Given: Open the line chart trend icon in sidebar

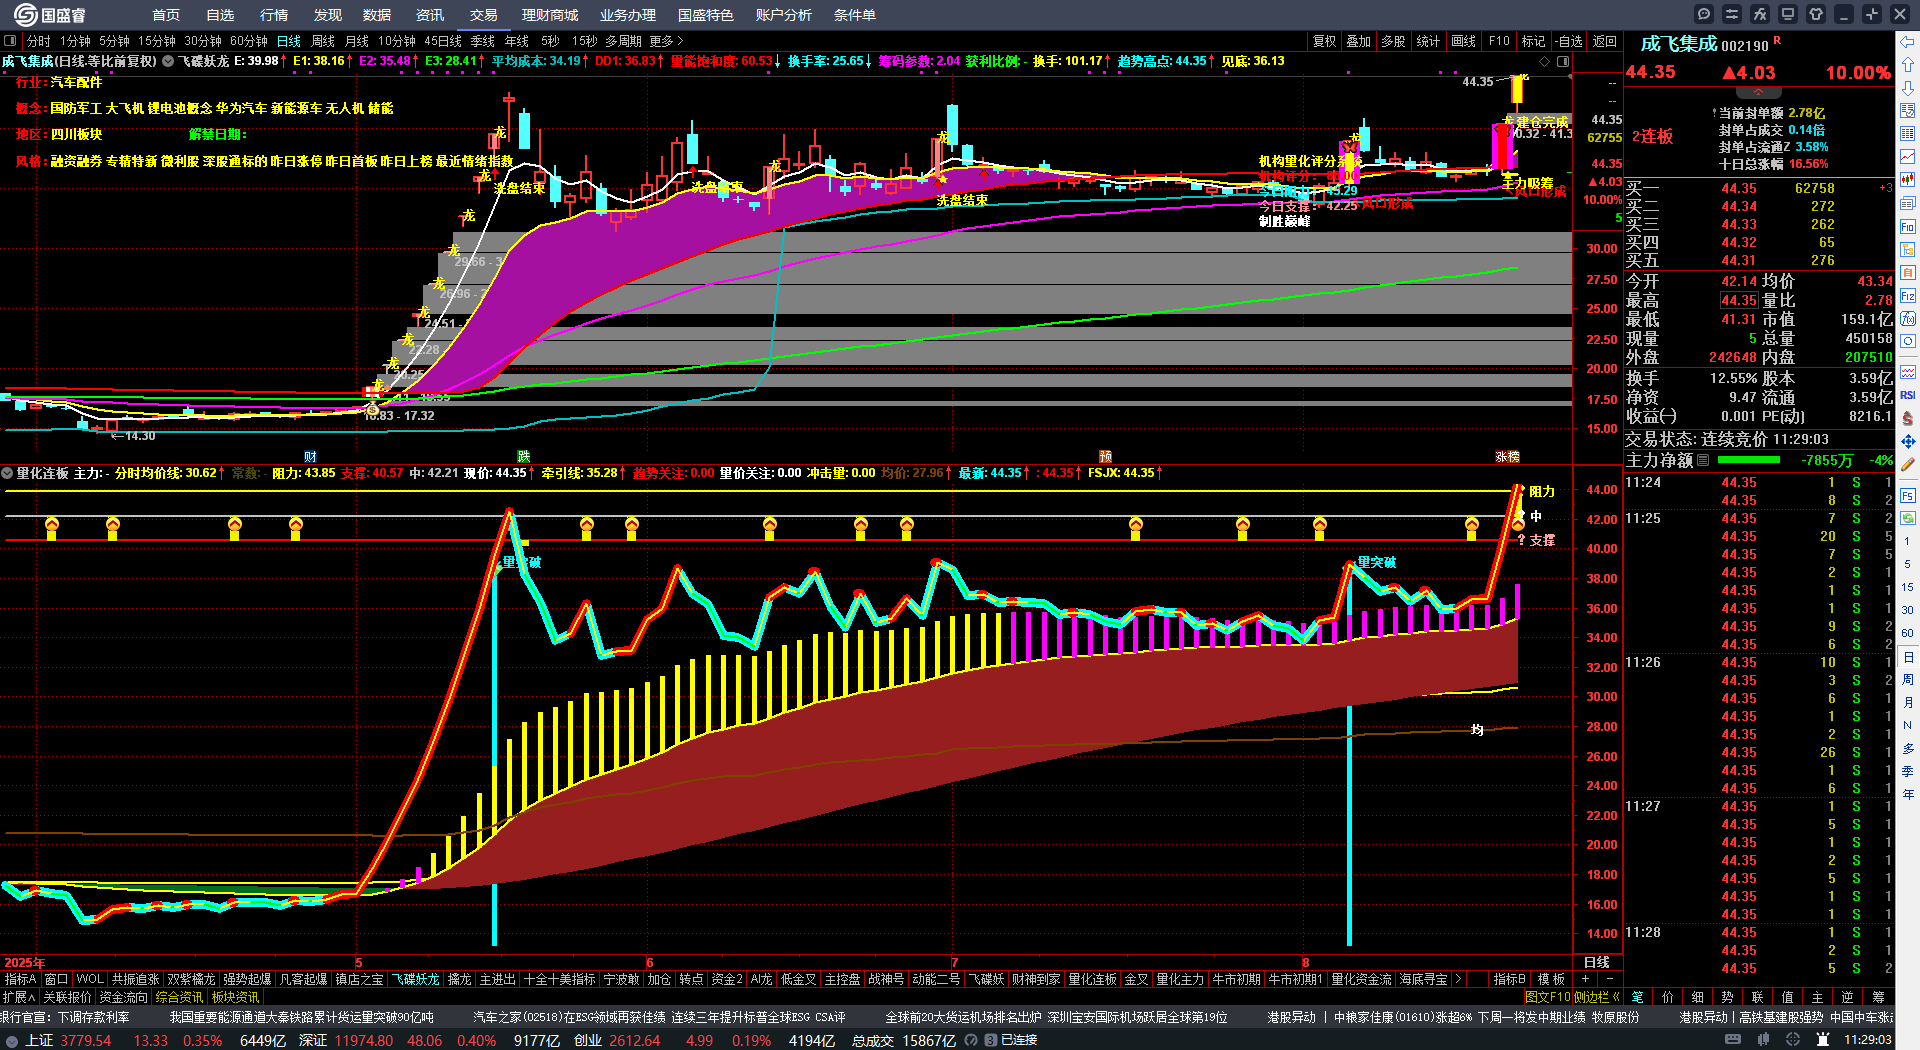Looking at the screenshot, I should point(1908,157).
